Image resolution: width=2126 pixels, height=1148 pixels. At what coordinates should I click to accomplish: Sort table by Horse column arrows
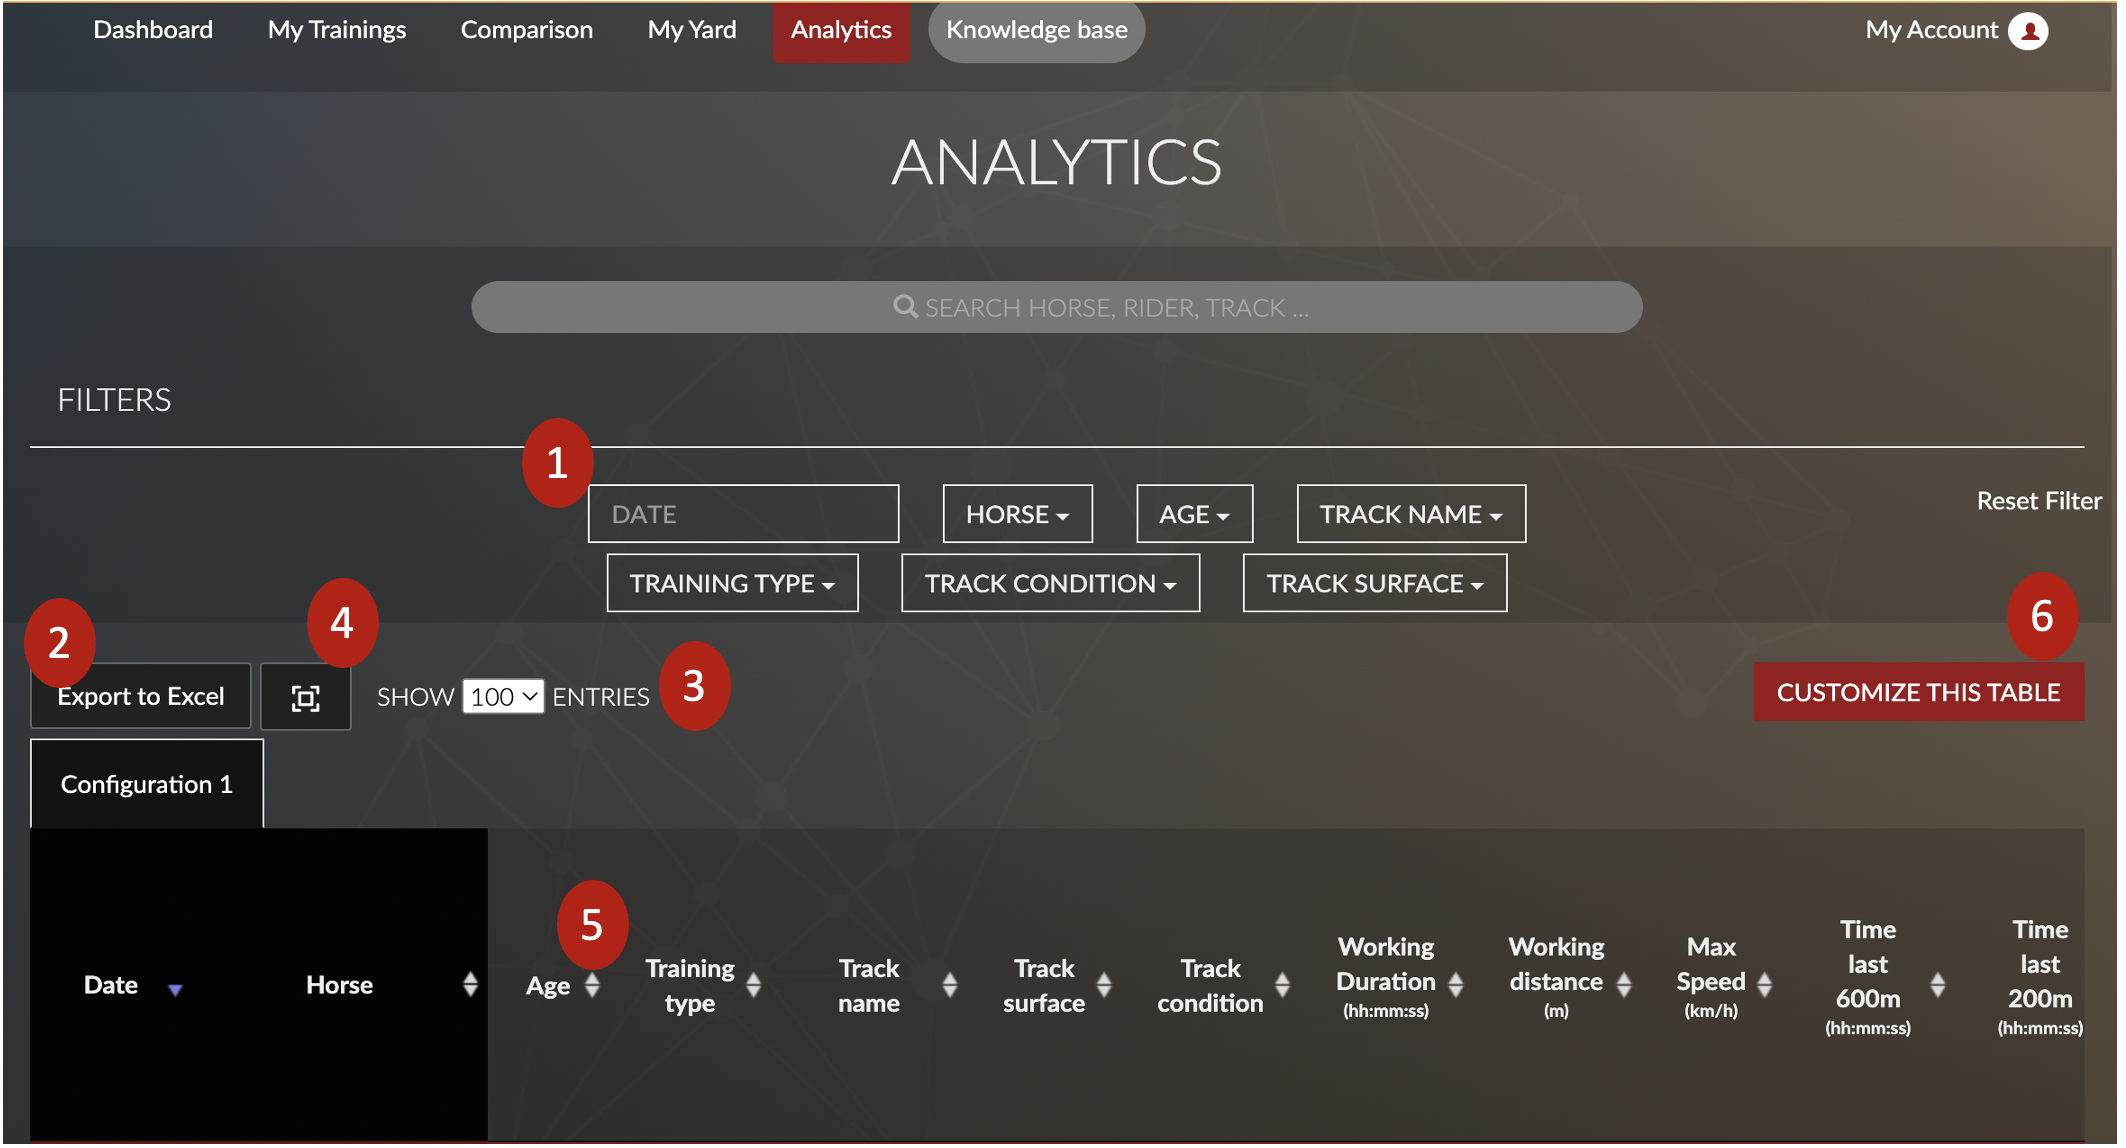pos(470,984)
